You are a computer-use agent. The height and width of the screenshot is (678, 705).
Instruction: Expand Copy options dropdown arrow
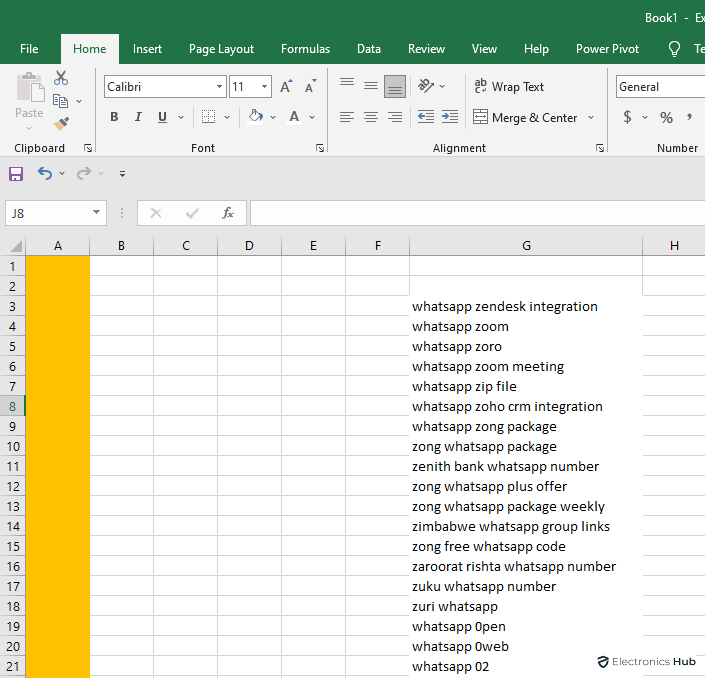click(x=79, y=101)
